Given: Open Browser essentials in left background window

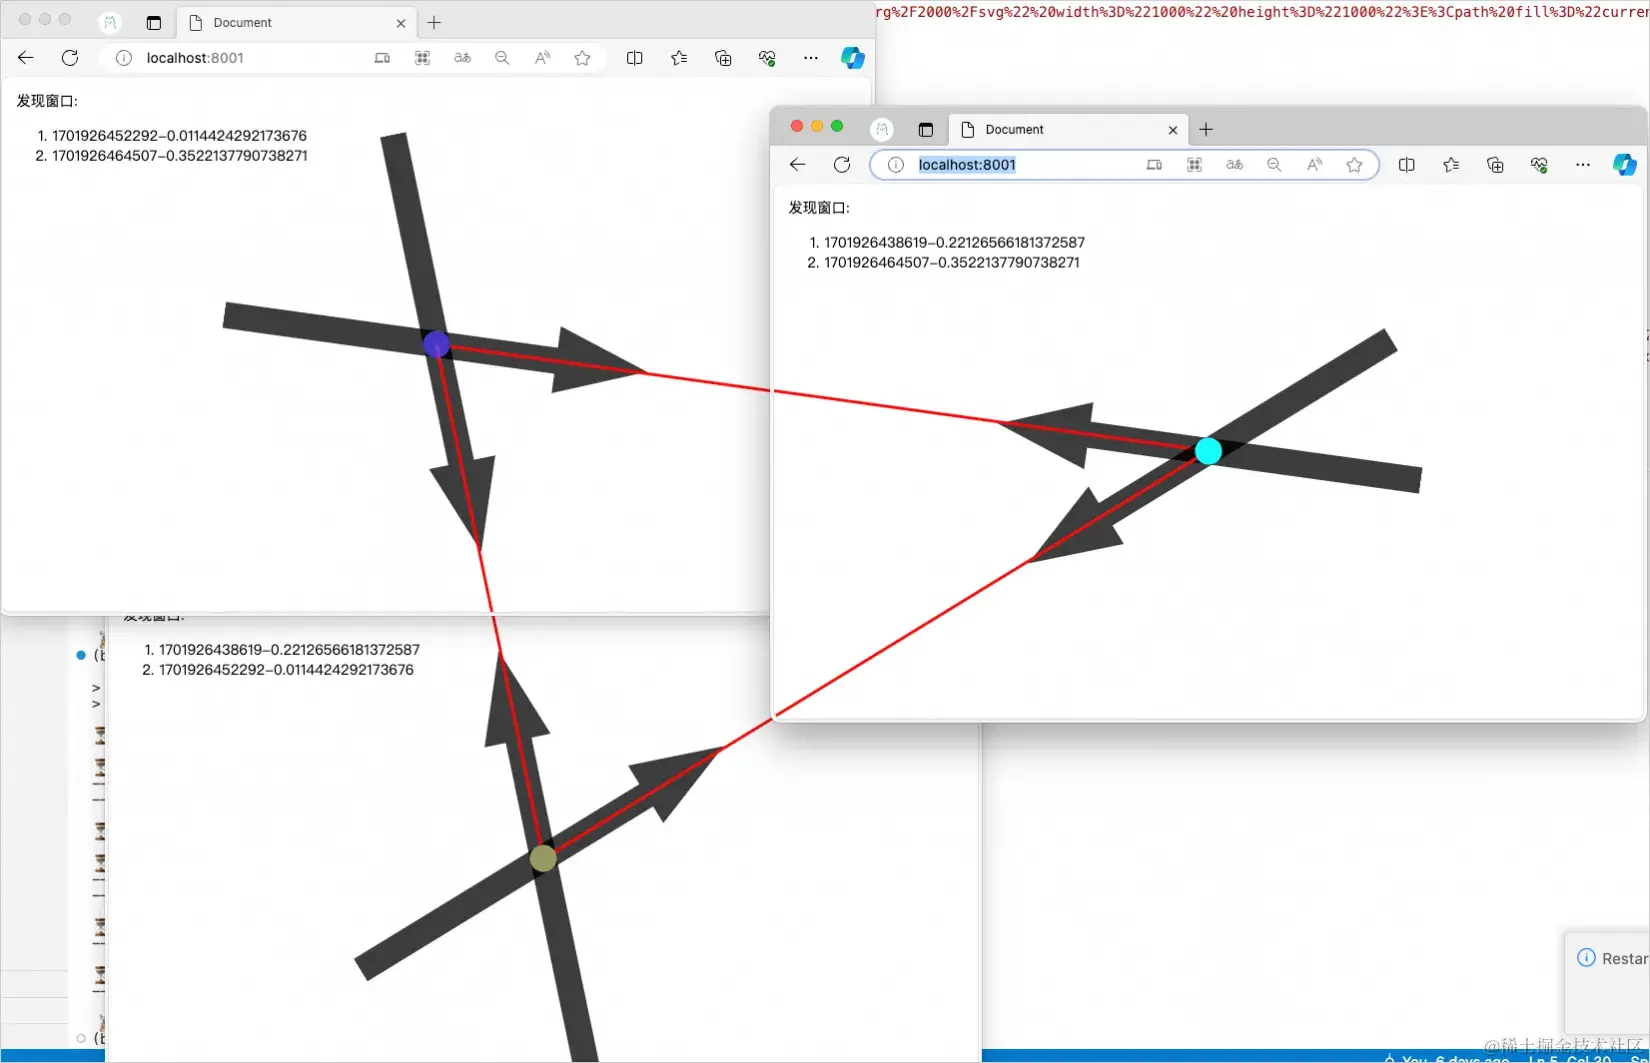Looking at the screenshot, I should point(767,58).
